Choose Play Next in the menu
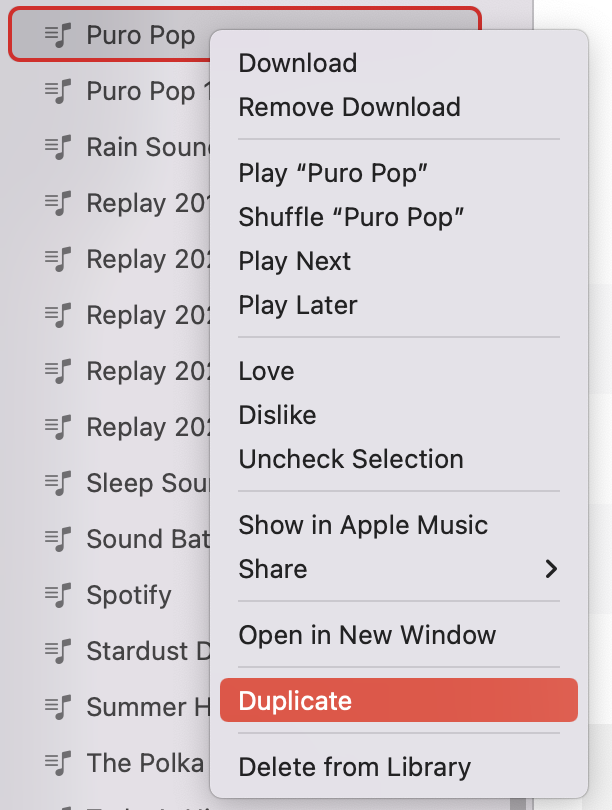 click(x=294, y=261)
